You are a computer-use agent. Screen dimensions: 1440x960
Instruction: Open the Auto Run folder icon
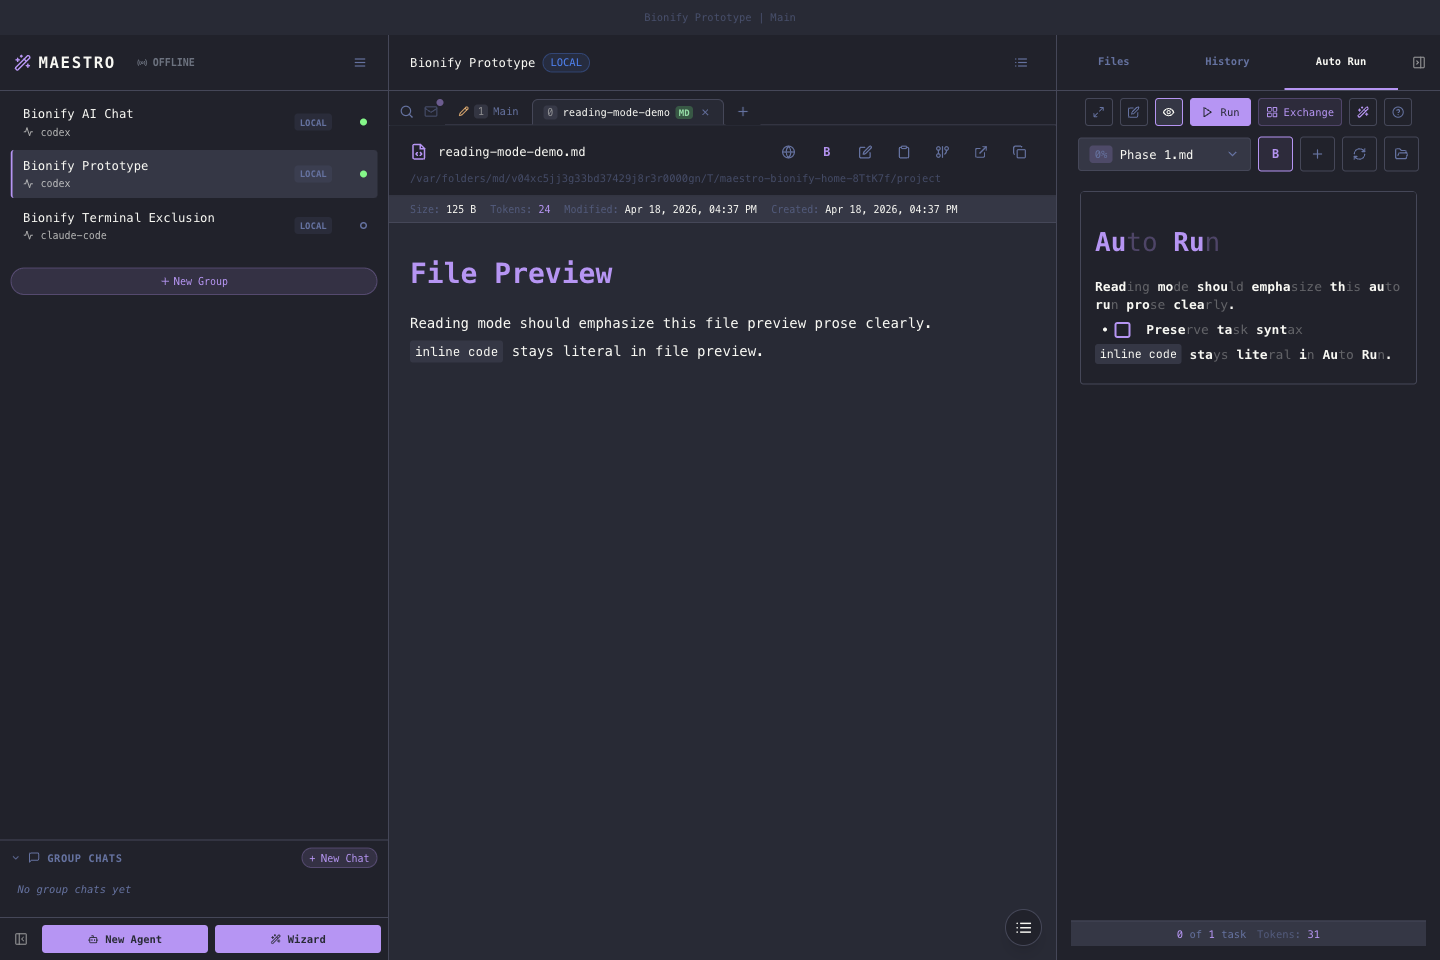click(1401, 154)
